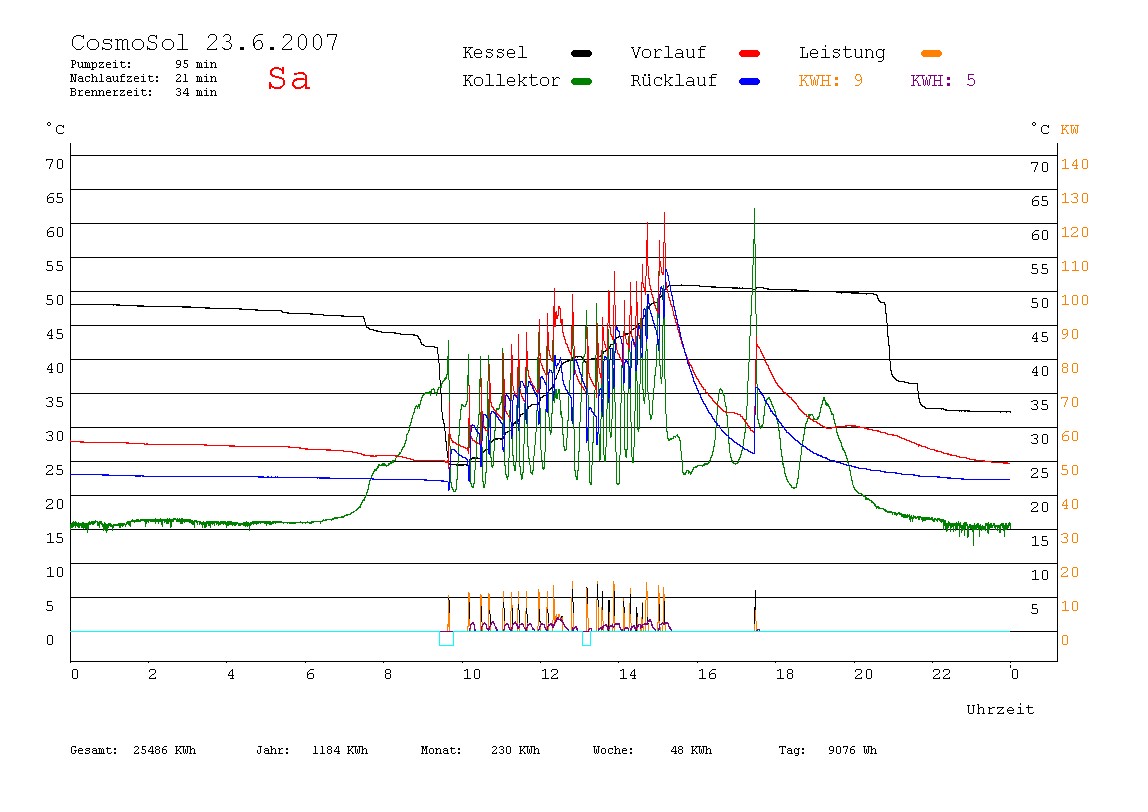Click hour '6' on the time axis

(x=310, y=674)
